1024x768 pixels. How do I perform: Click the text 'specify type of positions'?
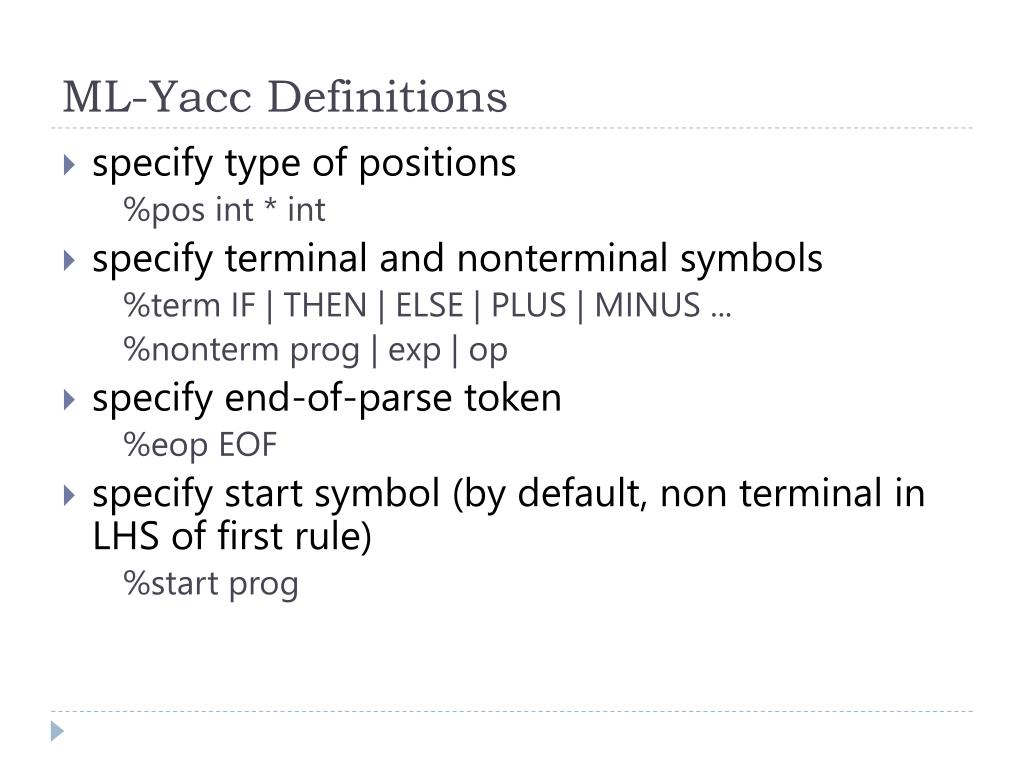304,163
